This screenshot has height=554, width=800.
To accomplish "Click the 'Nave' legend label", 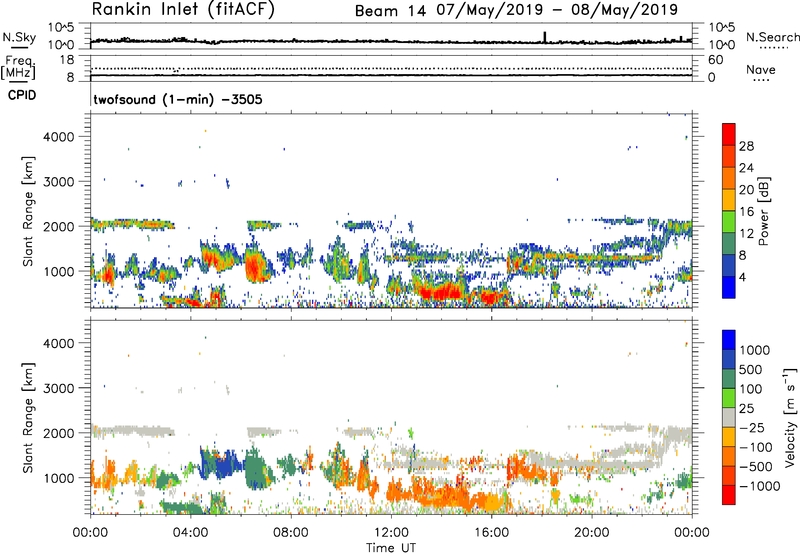I will (x=761, y=70).
